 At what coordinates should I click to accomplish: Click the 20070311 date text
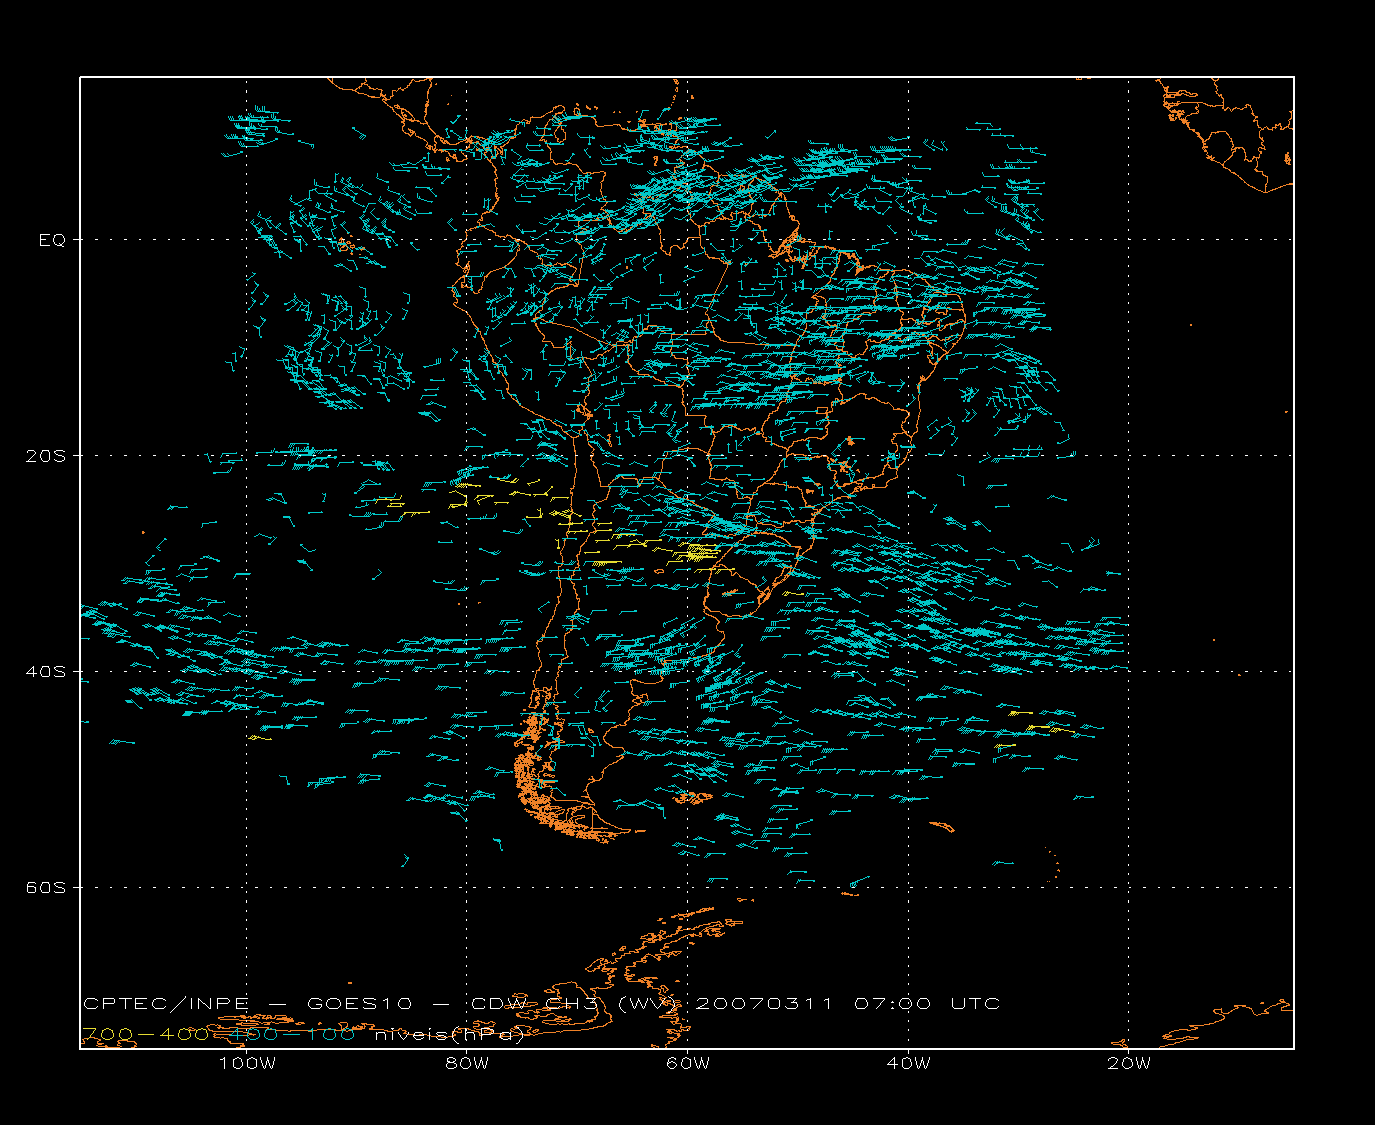(x=763, y=1004)
